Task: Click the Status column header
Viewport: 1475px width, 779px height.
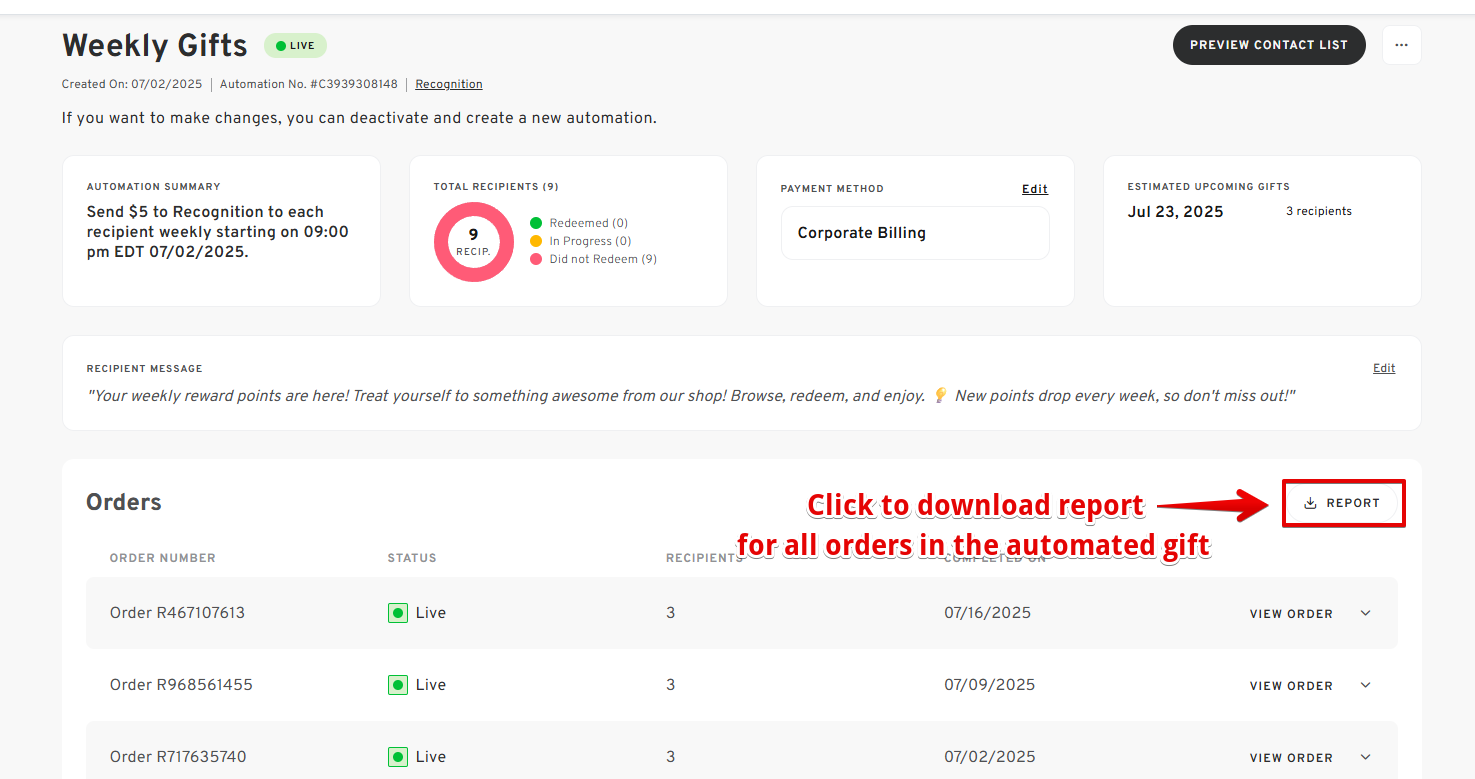Action: (412, 558)
